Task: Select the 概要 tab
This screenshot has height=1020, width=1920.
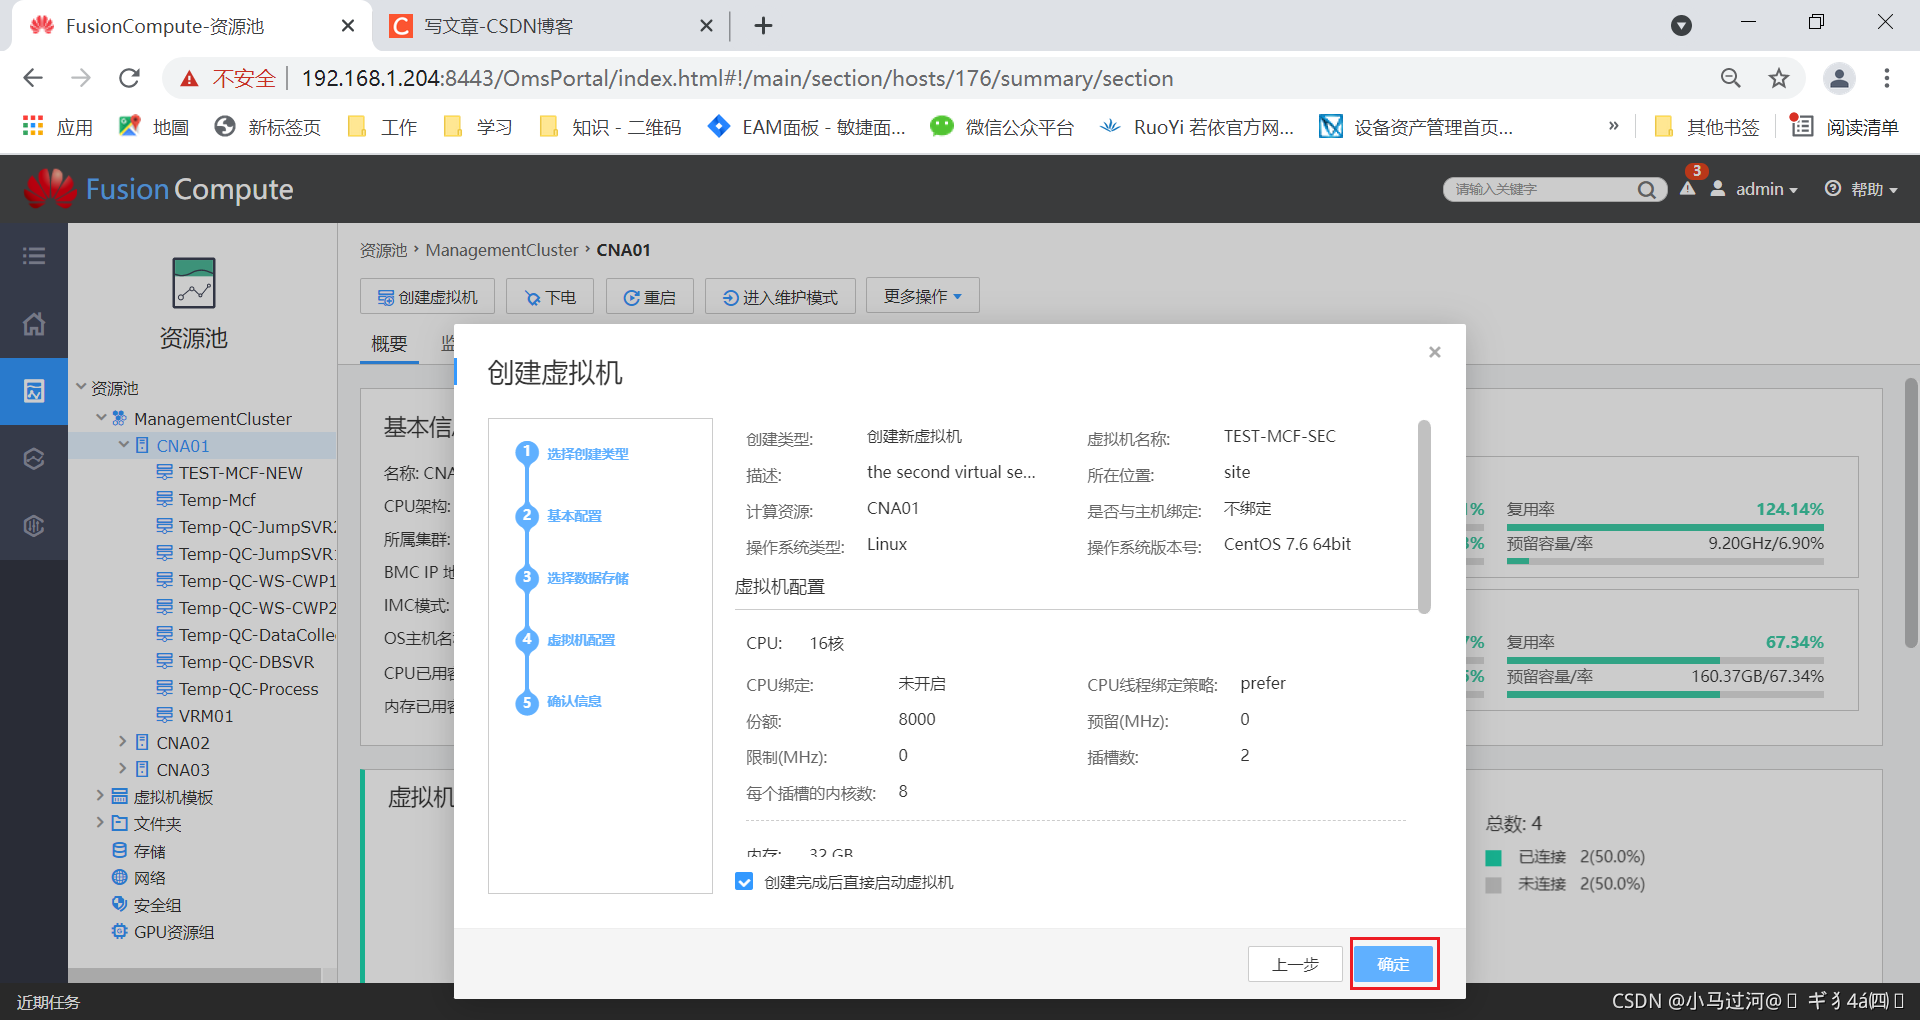Action: 388,343
